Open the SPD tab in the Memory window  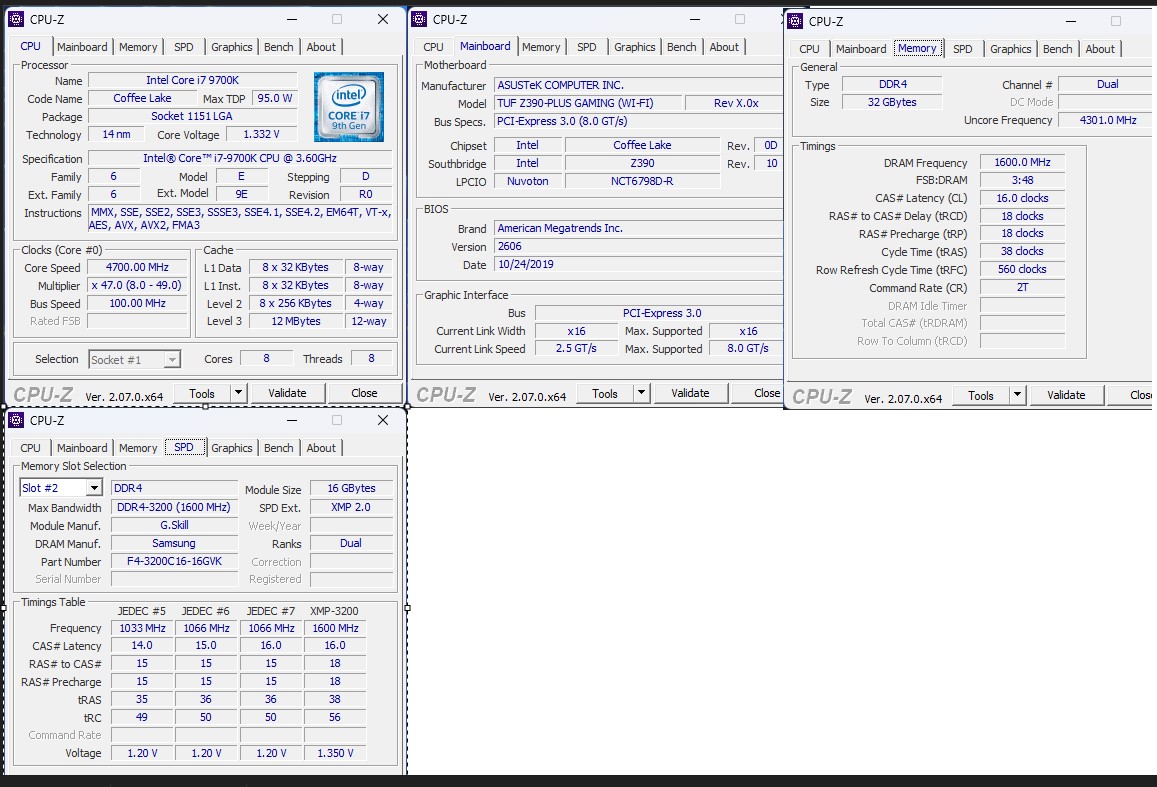click(x=963, y=49)
